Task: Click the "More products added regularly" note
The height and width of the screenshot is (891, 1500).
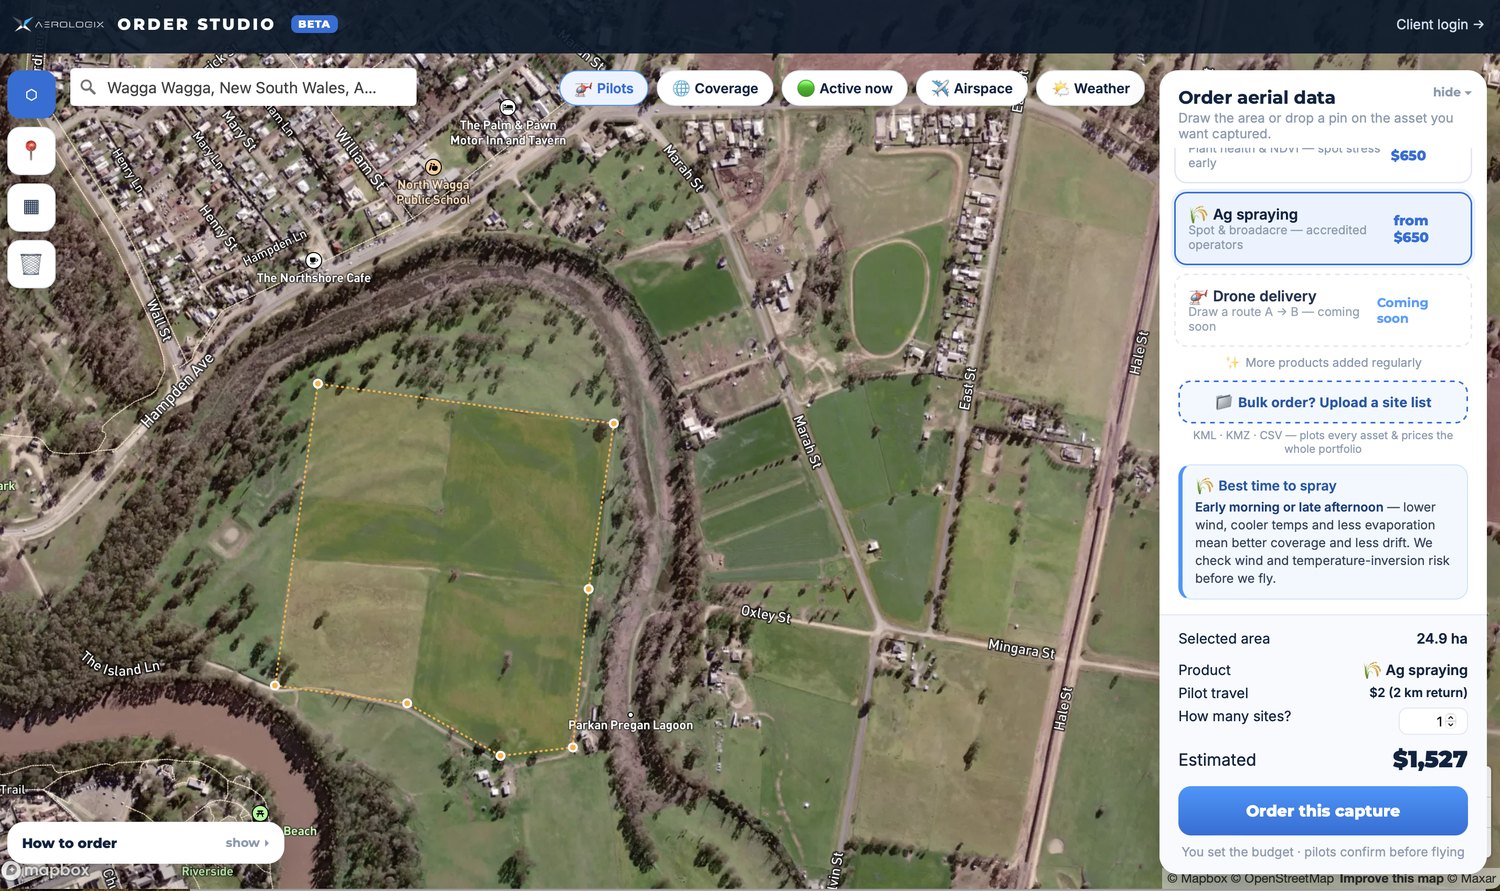Action: pyautogui.click(x=1333, y=363)
